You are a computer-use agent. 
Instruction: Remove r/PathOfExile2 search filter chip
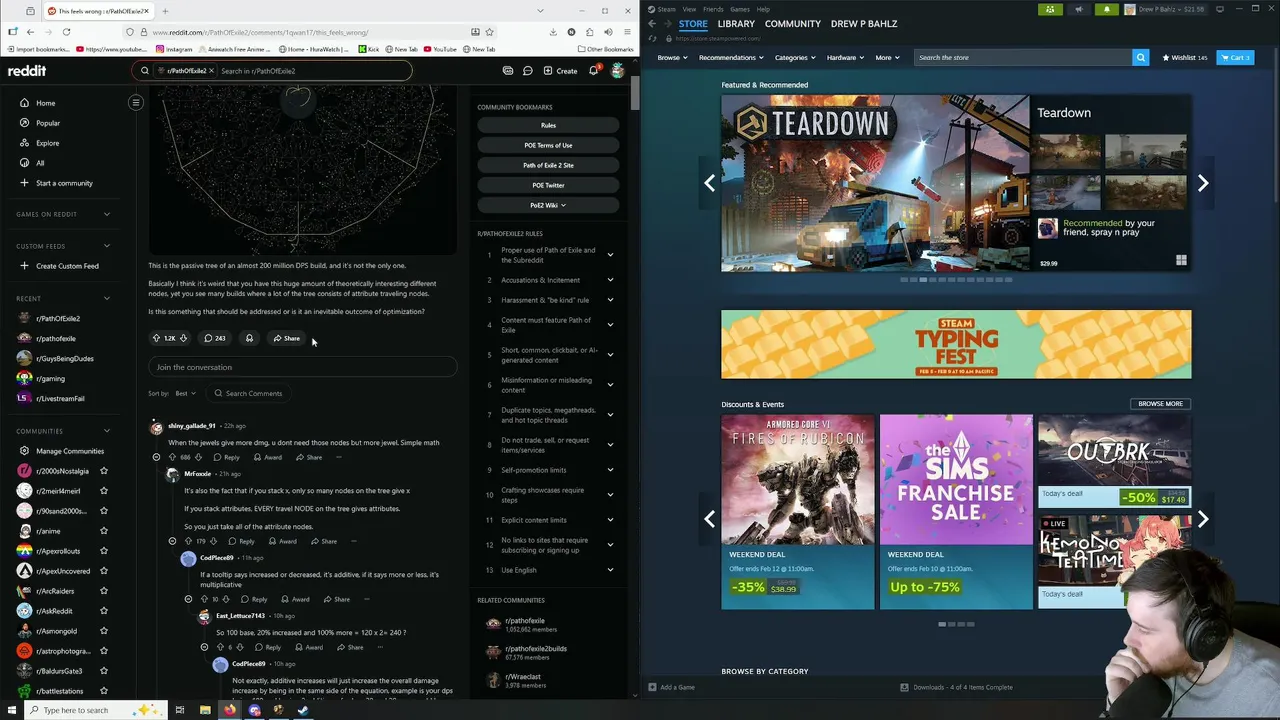coord(211,71)
